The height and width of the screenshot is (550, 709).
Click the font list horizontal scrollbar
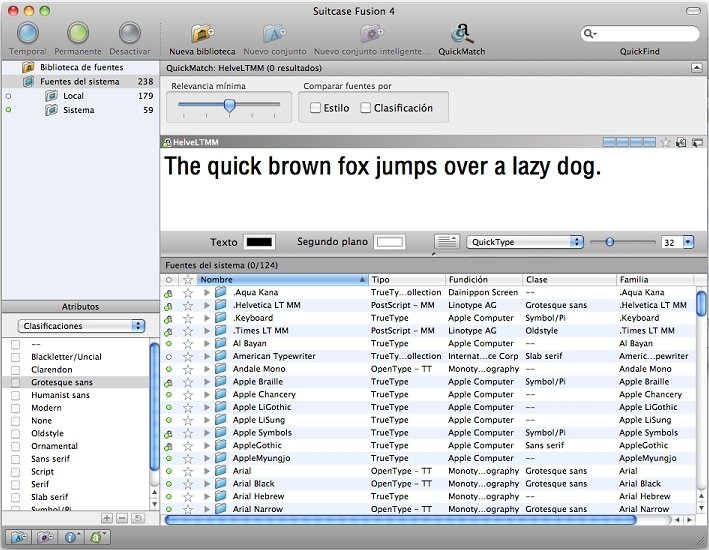pyautogui.click(x=400, y=520)
